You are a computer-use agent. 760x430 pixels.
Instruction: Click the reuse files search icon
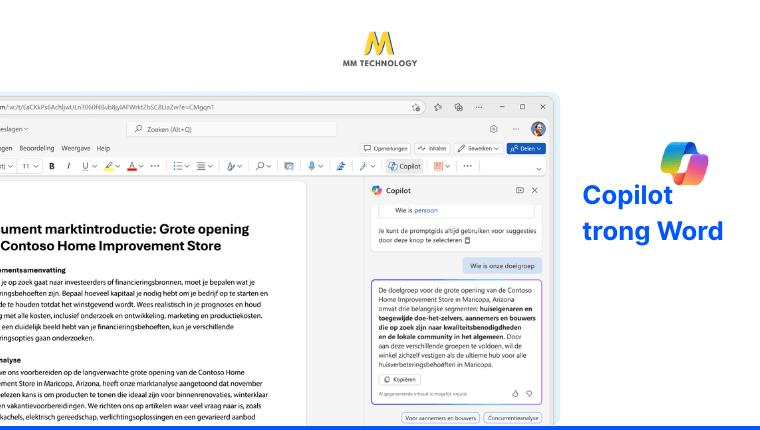coord(289,166)
